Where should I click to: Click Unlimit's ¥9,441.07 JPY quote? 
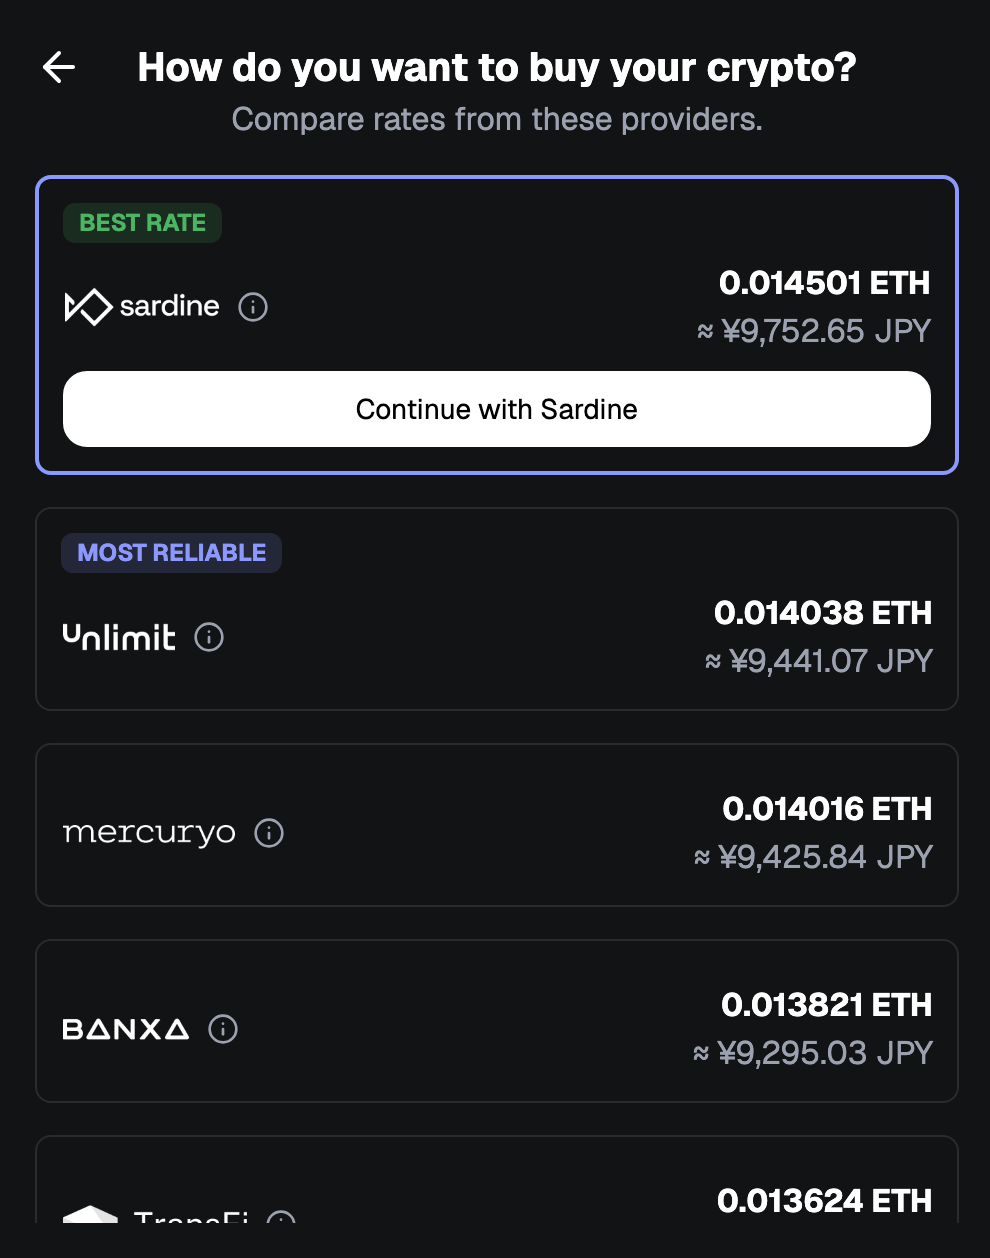click(819, 661)
